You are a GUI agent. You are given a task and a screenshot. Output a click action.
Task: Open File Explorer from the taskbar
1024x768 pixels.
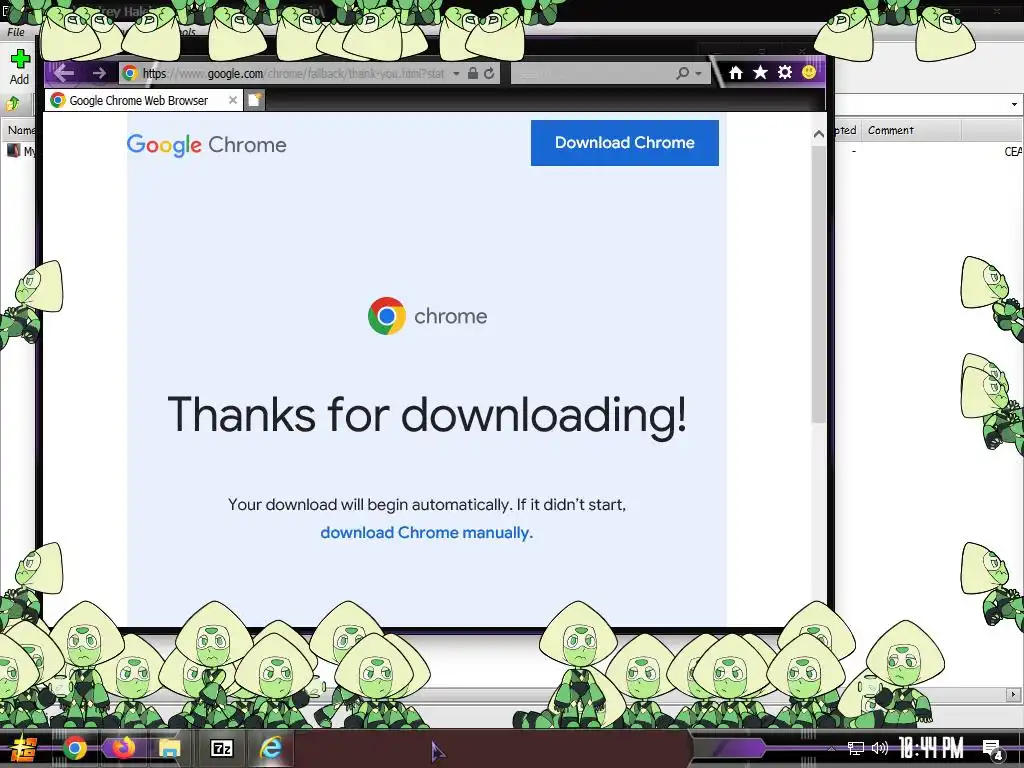pyautogui.click(x=170, y=748)
